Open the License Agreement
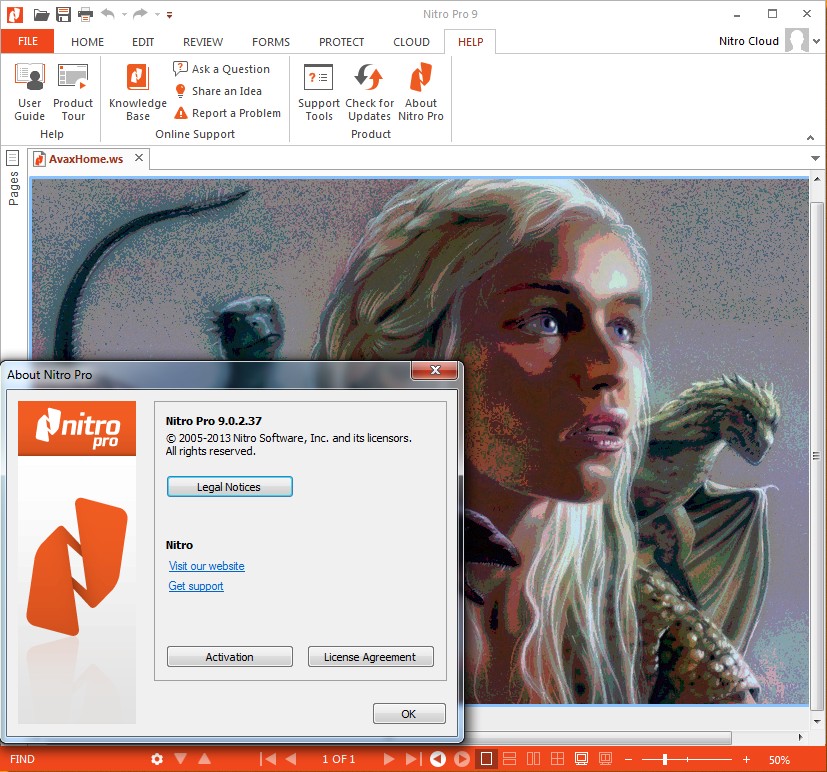The height and width of the screenshot is (772, 827). (x=370, y=657)
